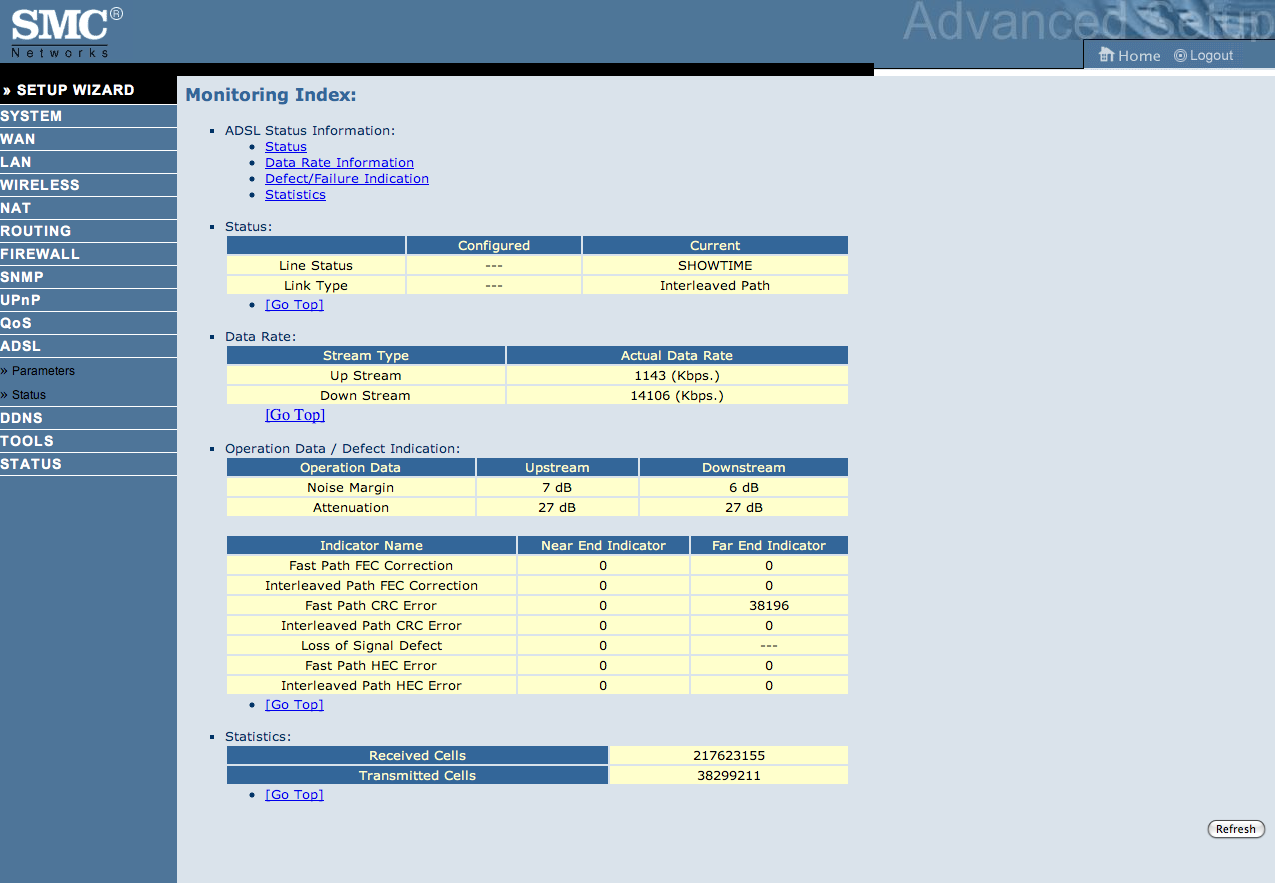Click the 38299211 transmitted cells value
The width and height of the screenshot is (1275, 883).
coord(729,776)
